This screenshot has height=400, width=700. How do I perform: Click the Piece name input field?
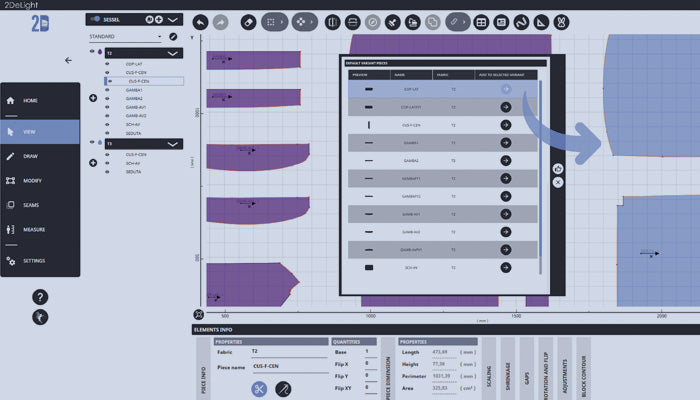tap(288, 367)
